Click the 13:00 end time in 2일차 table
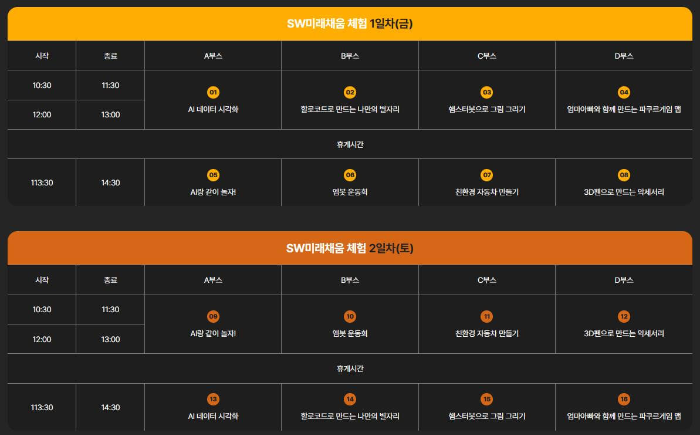The height and width of the screenshot is (435, 700). point(110,339)
